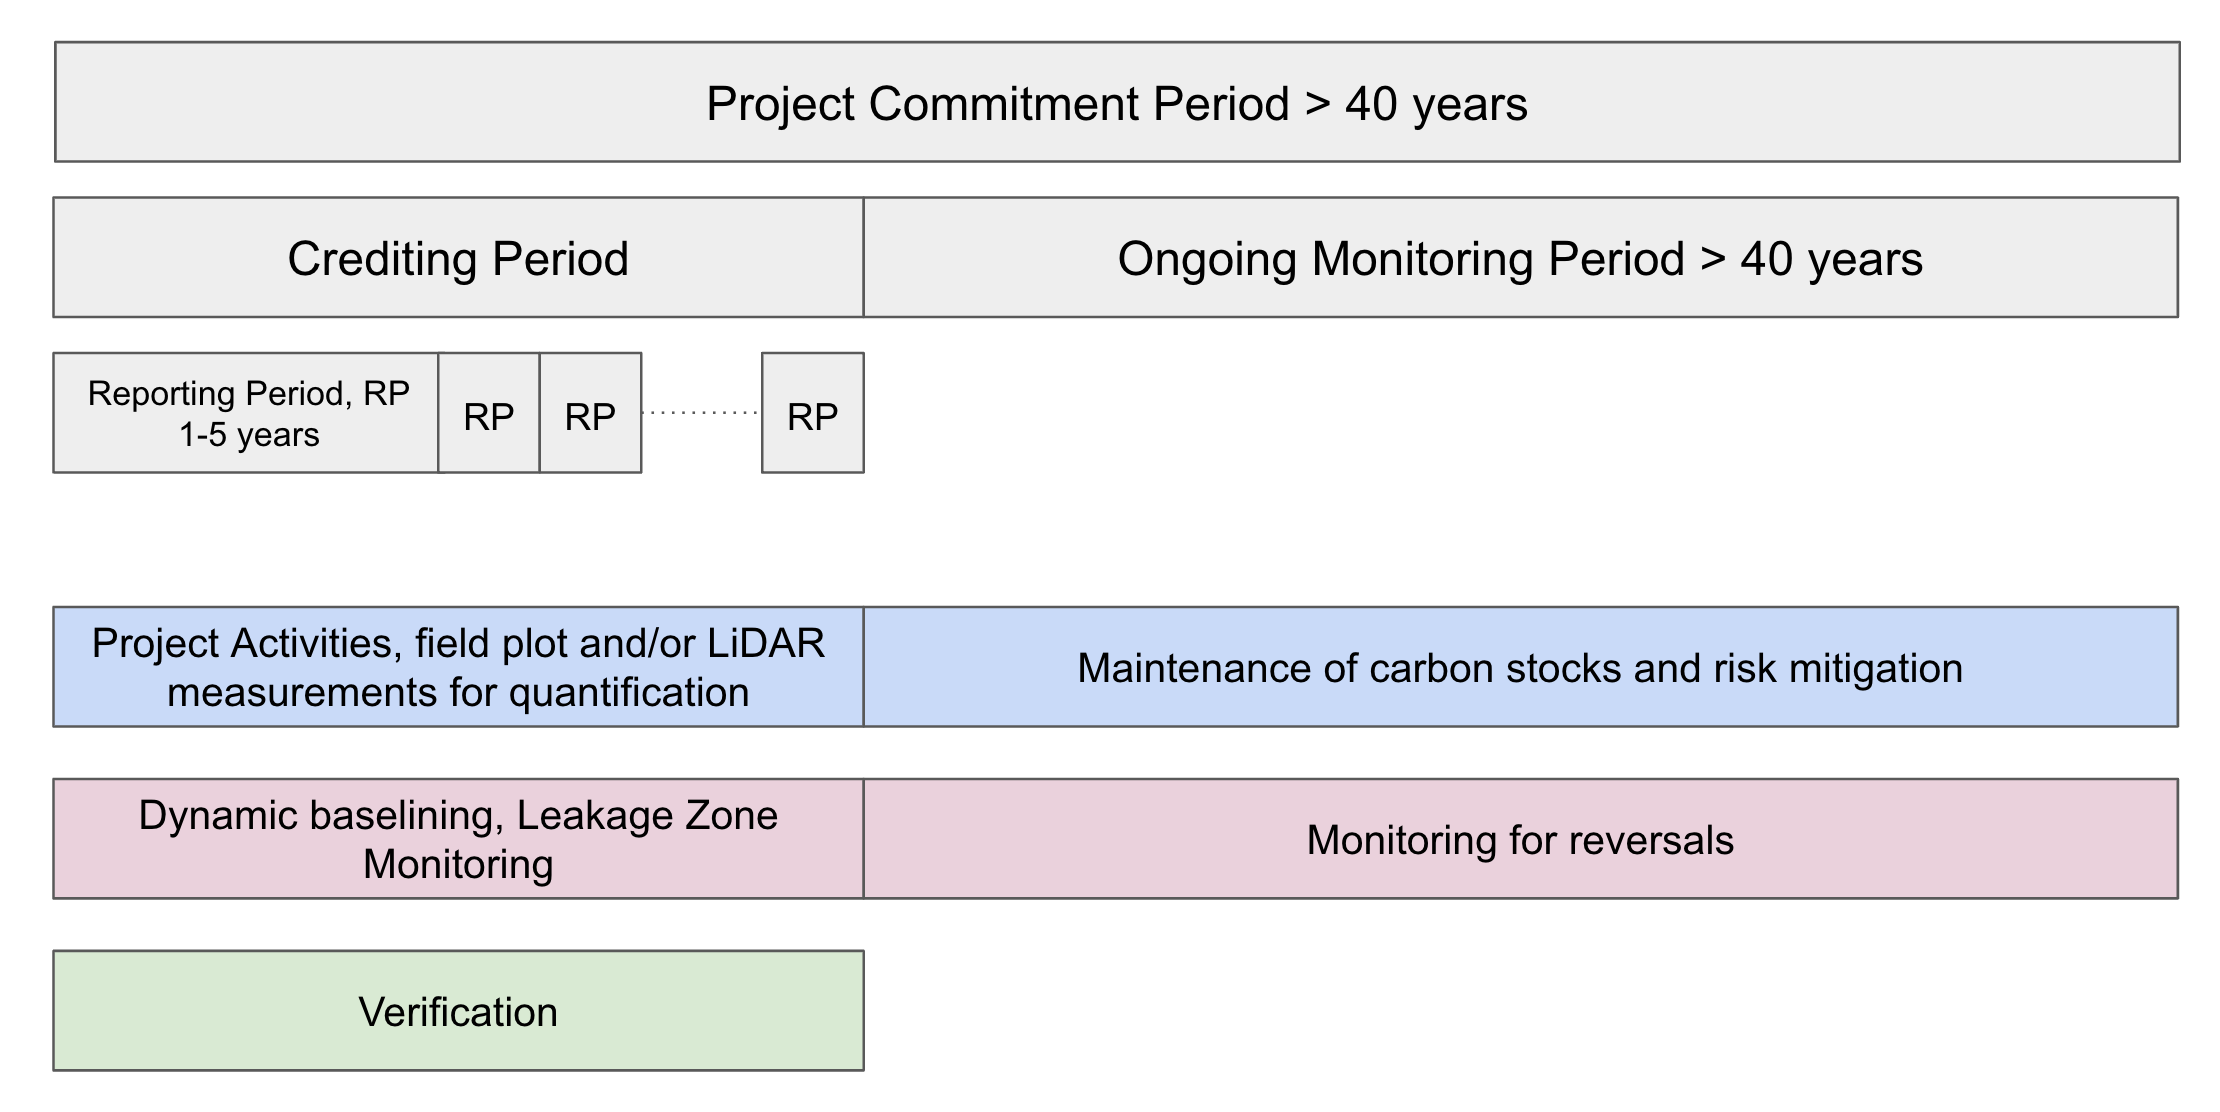Click the second small RP box
This screenshot has width=2220, height=1112.
[590, 413]
